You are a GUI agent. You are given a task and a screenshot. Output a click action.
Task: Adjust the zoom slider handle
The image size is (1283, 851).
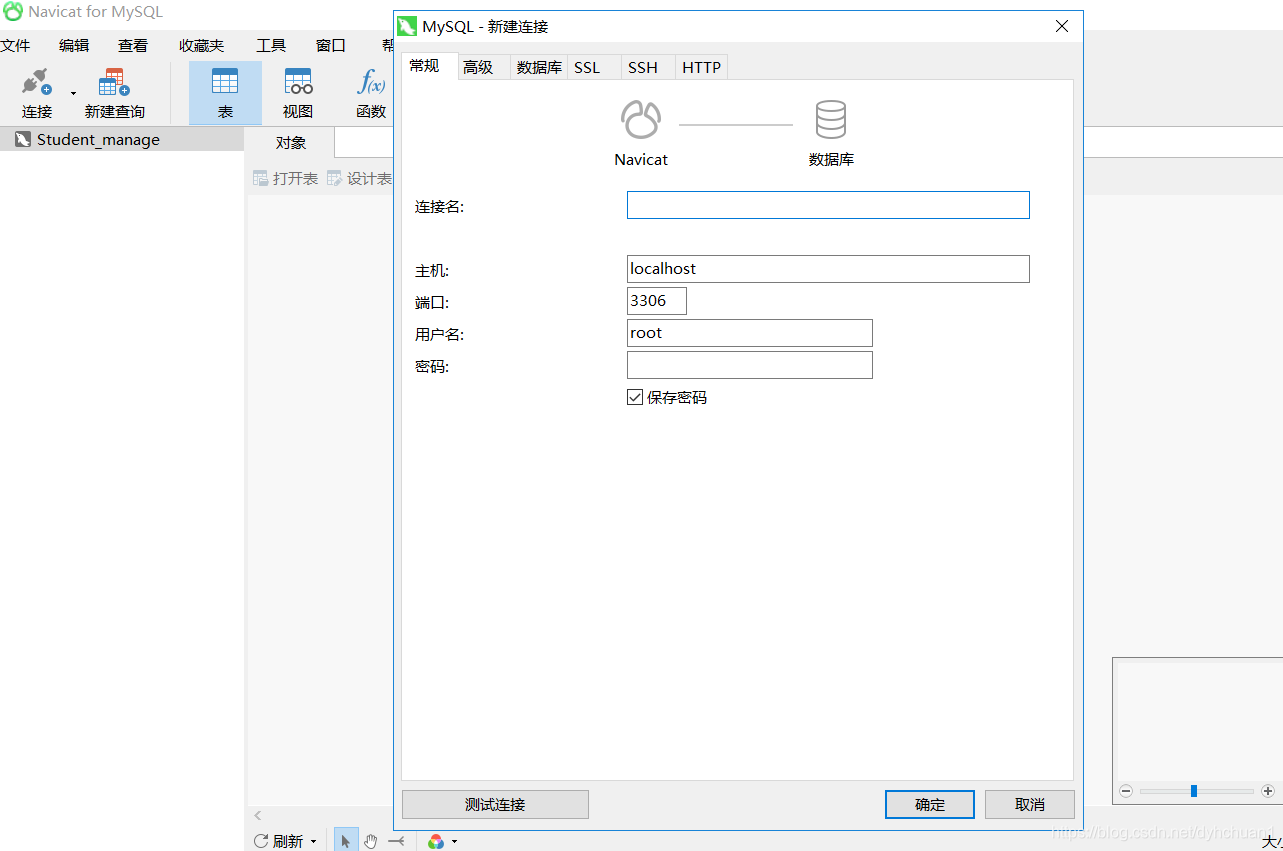1194,791
